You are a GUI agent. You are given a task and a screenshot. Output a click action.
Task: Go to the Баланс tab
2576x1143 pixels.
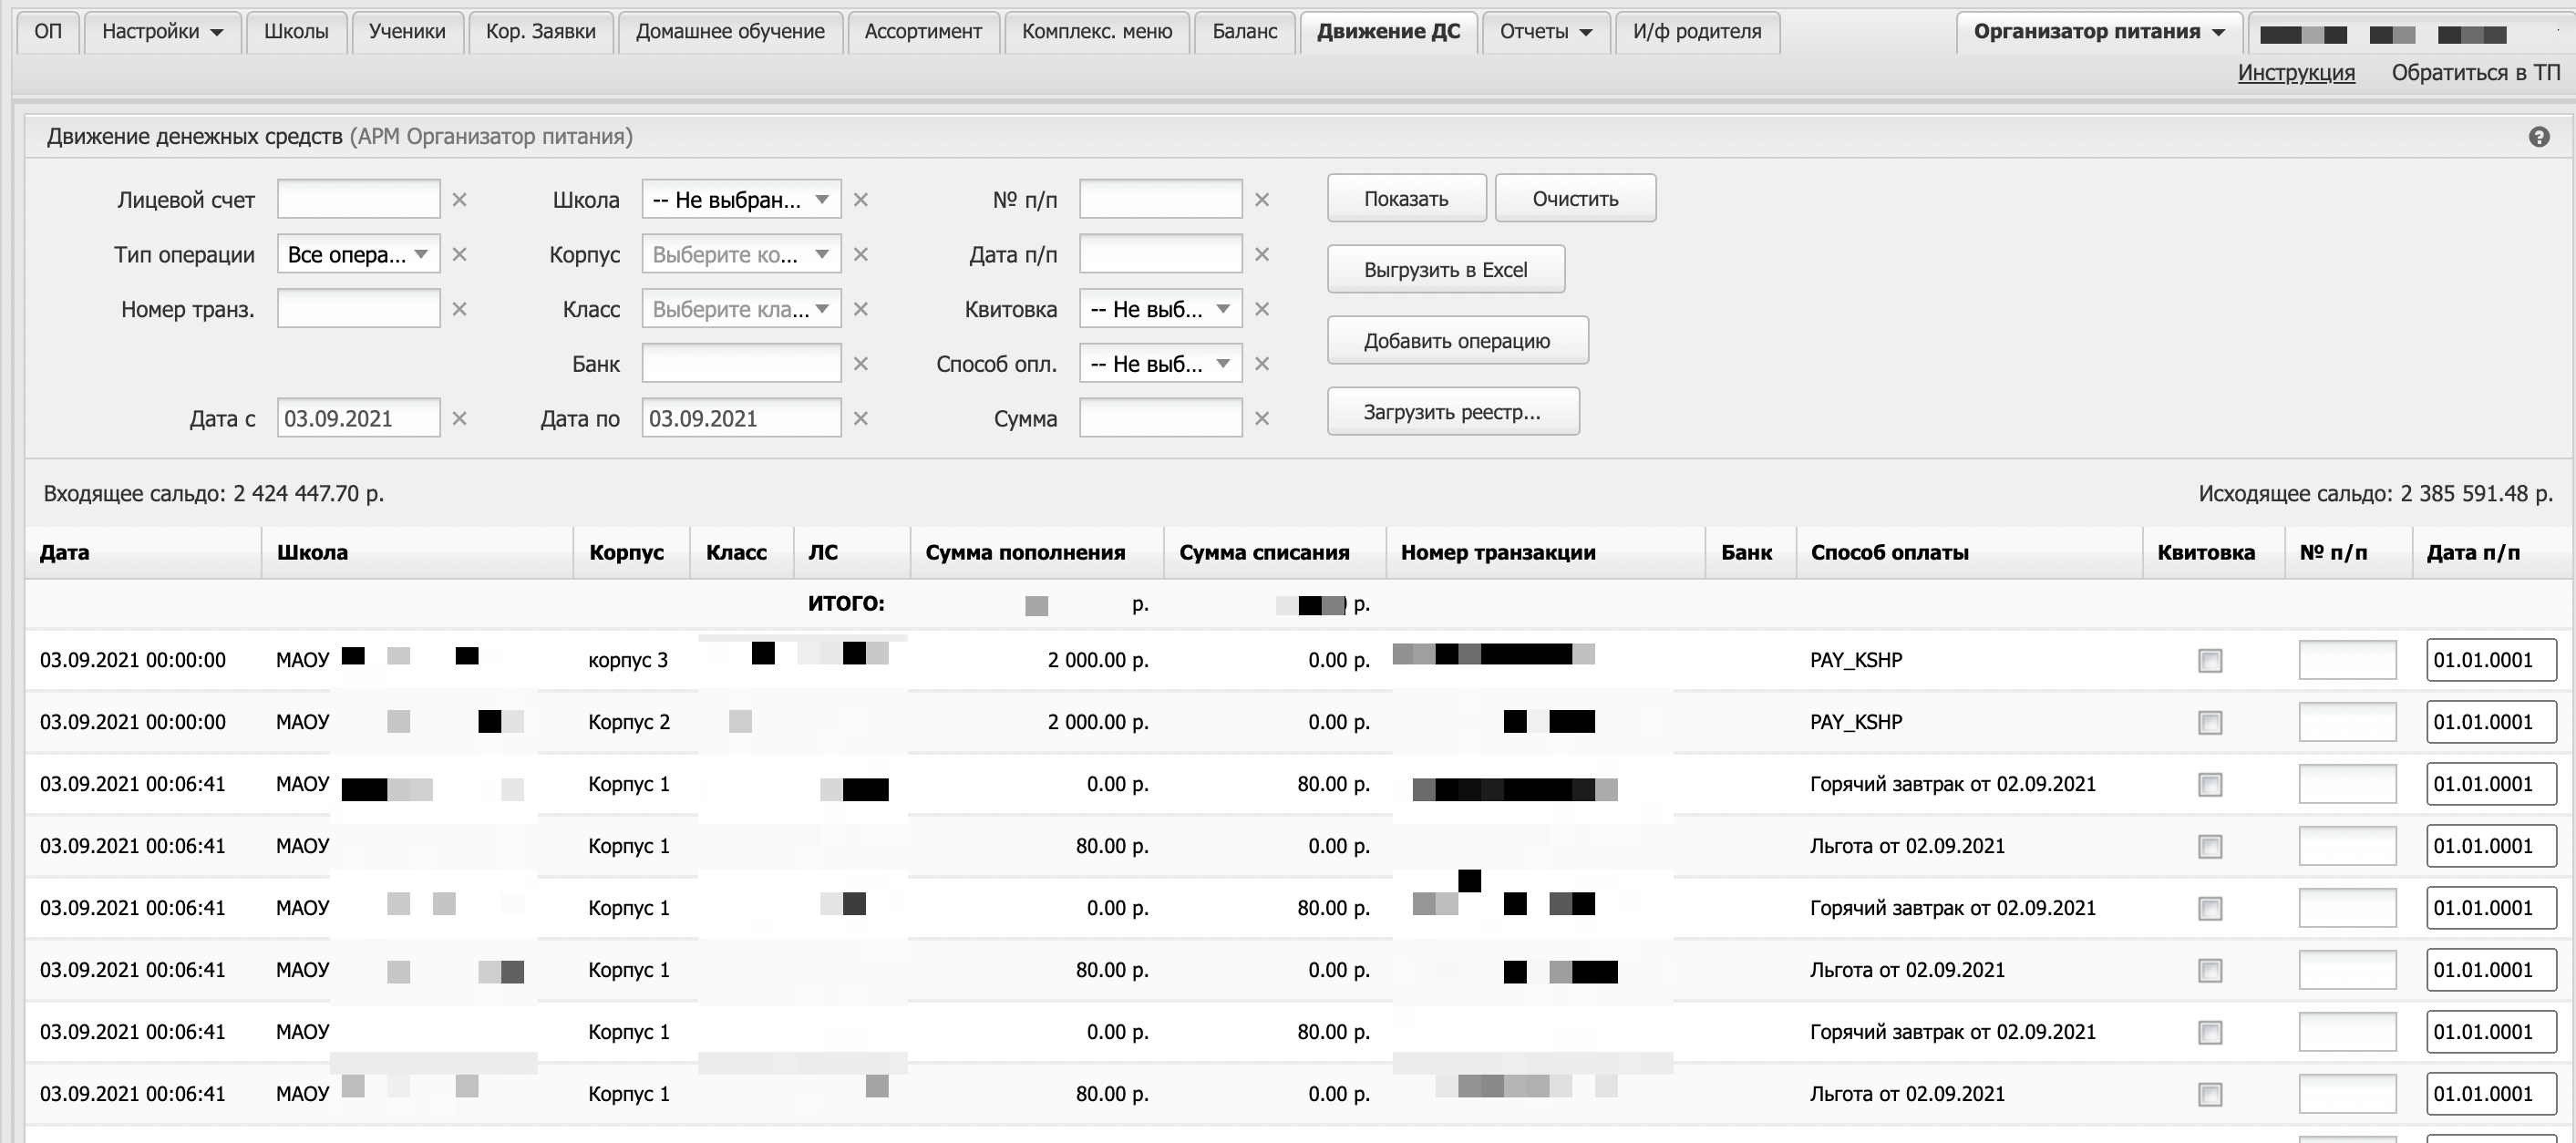point(1245,32)
